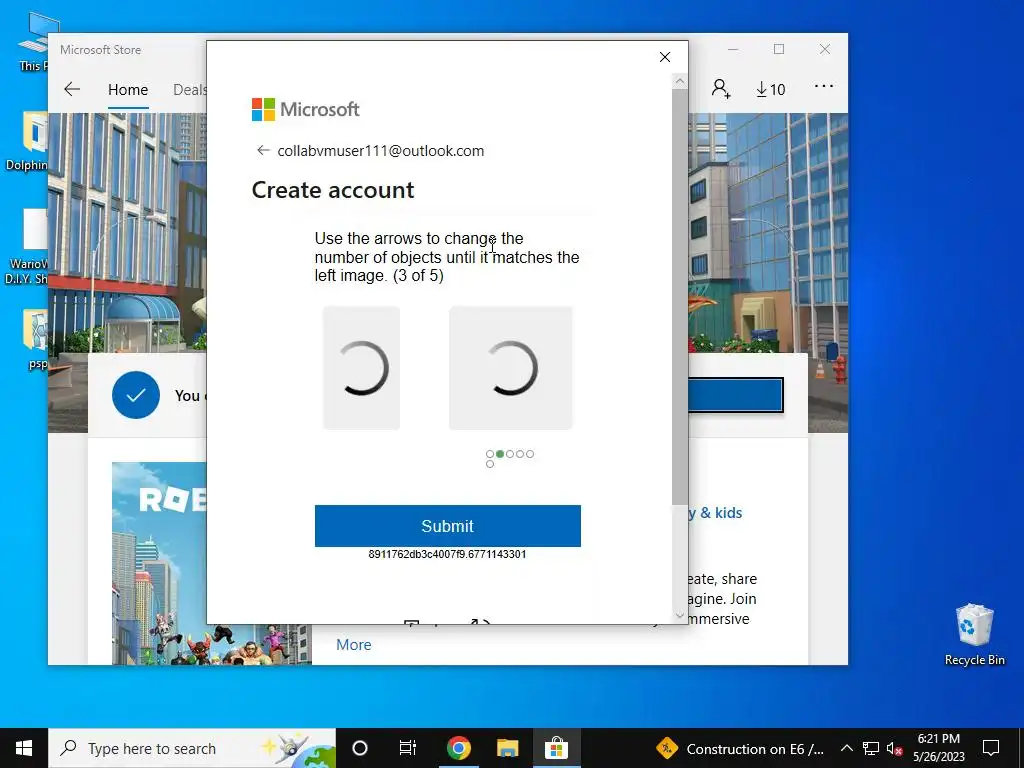The width and height of the screenshot is (1024, 768).
Task: Select the green progress dot indicator
Action: (x=500, y=454)
